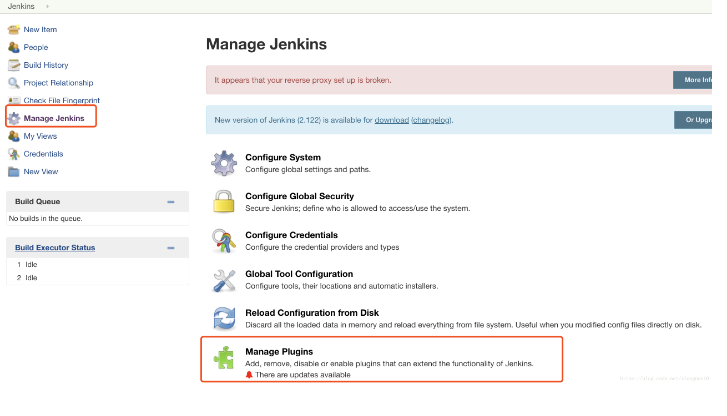The height and width of the screenshot is (416, 727).
Task: Click the Build Queue panel title
Action: pos(38,202)
